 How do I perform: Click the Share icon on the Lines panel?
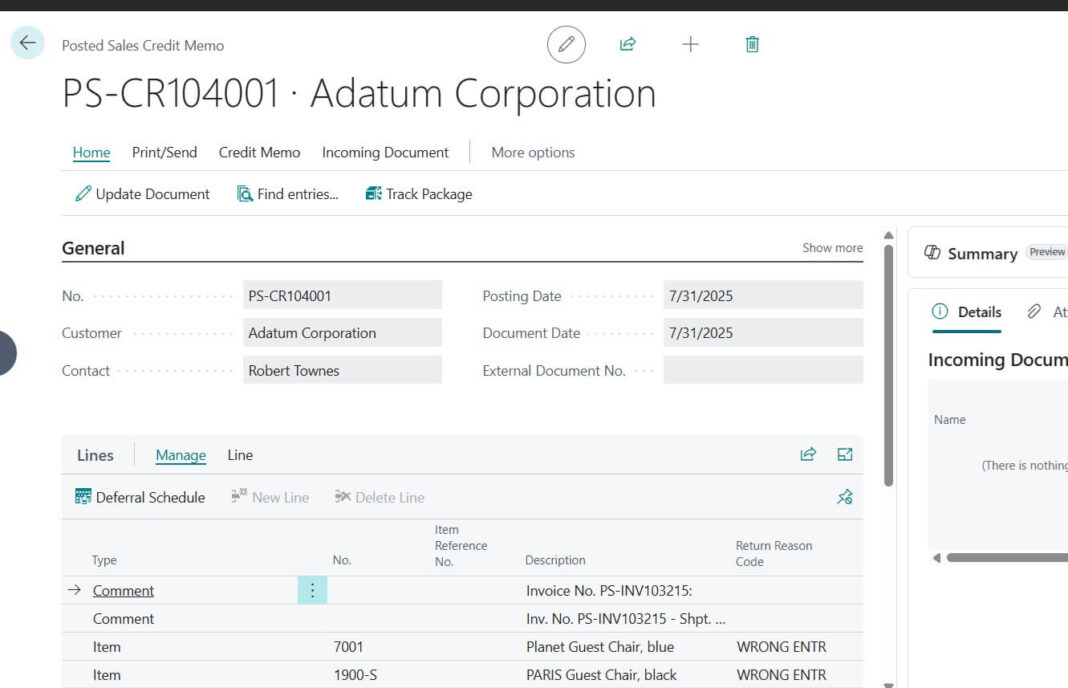click(807, 454)
